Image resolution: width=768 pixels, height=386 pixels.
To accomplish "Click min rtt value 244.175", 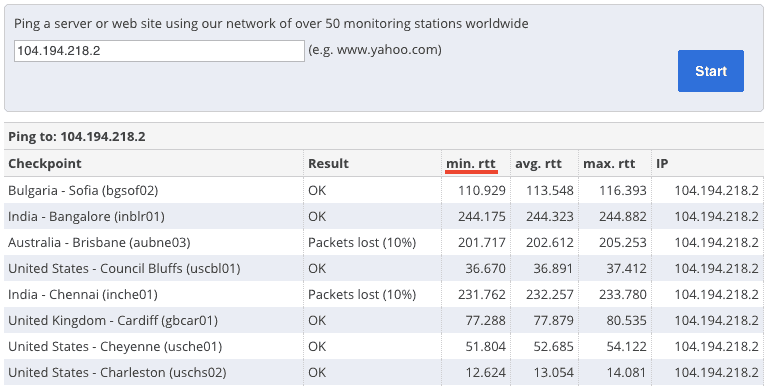I will click(481, 217).
